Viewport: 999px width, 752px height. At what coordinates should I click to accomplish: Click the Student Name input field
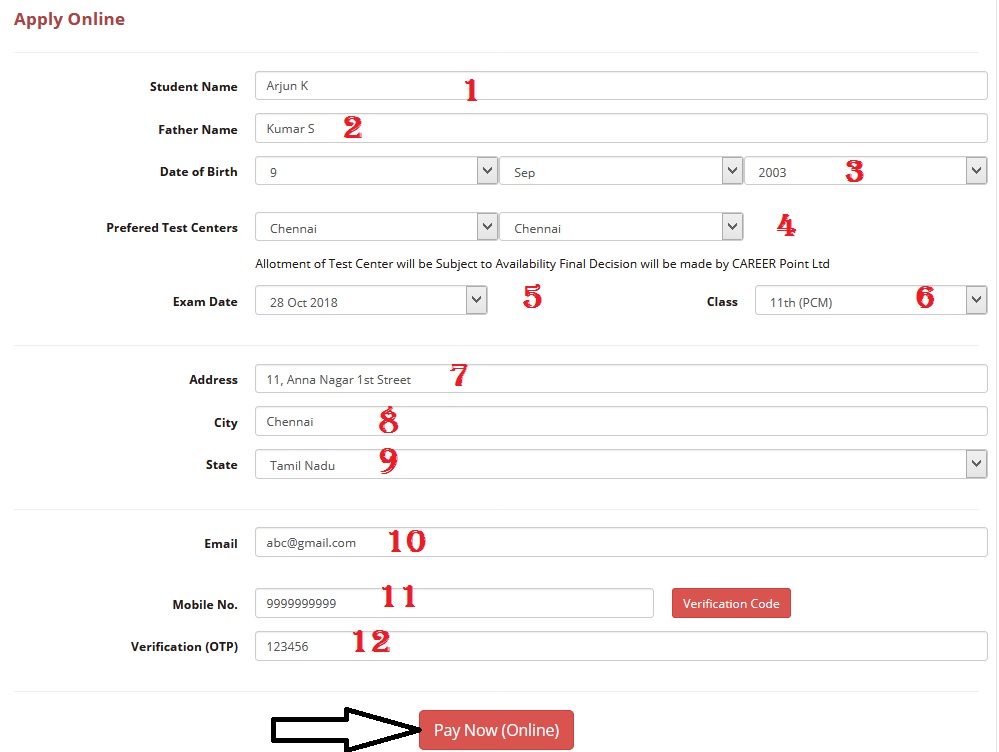point(620,86)
